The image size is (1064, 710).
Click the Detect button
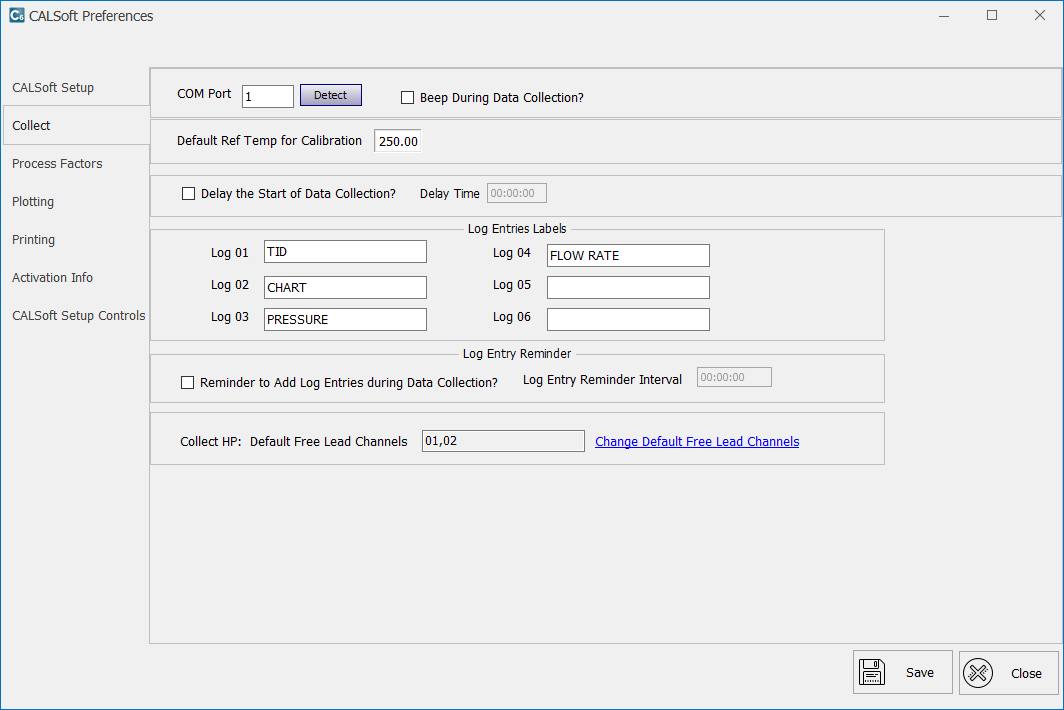coord(330,95)
